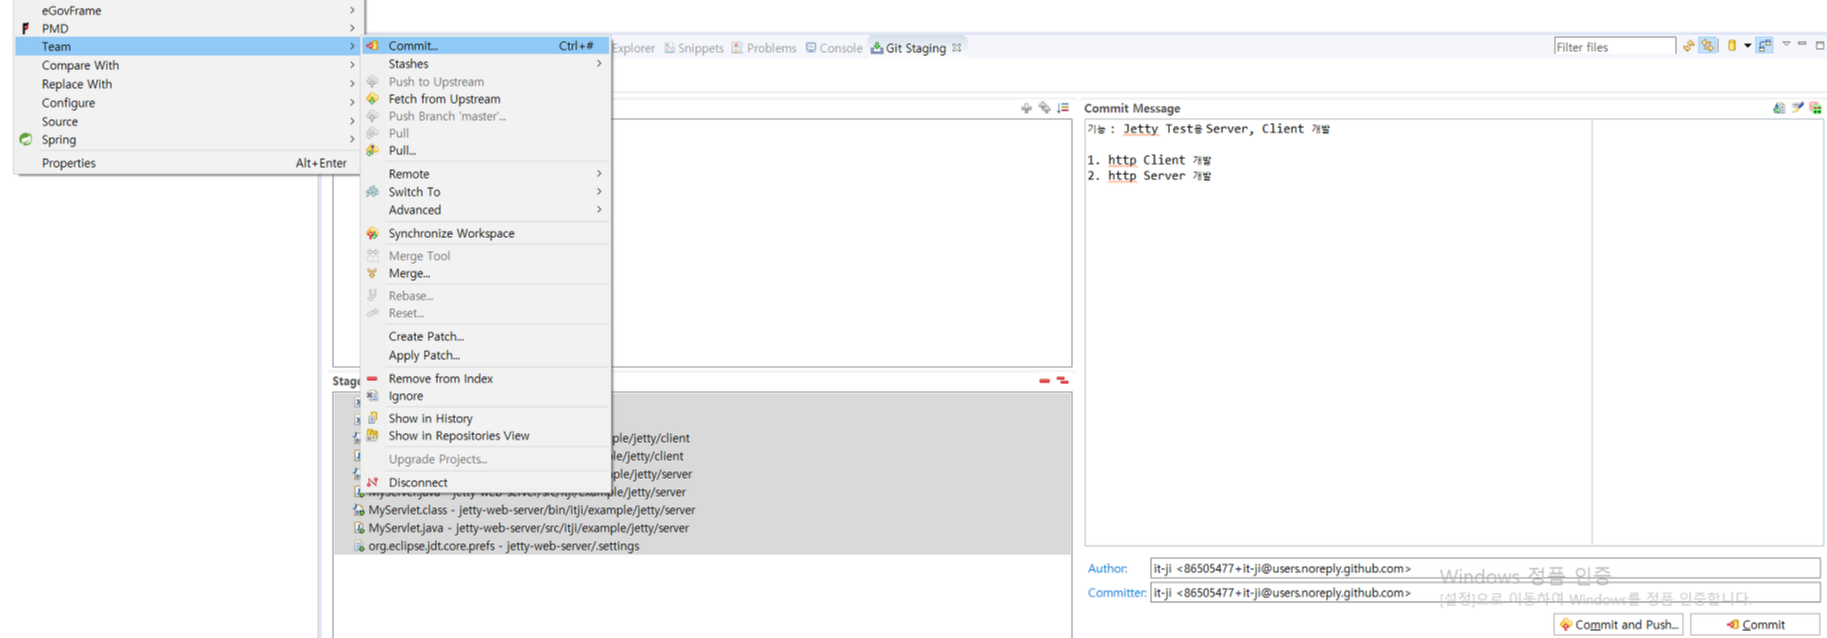This screenshot has height=638, width=1827.
Task: Click the Refresh staging view icon
Action: point(1689,46)
